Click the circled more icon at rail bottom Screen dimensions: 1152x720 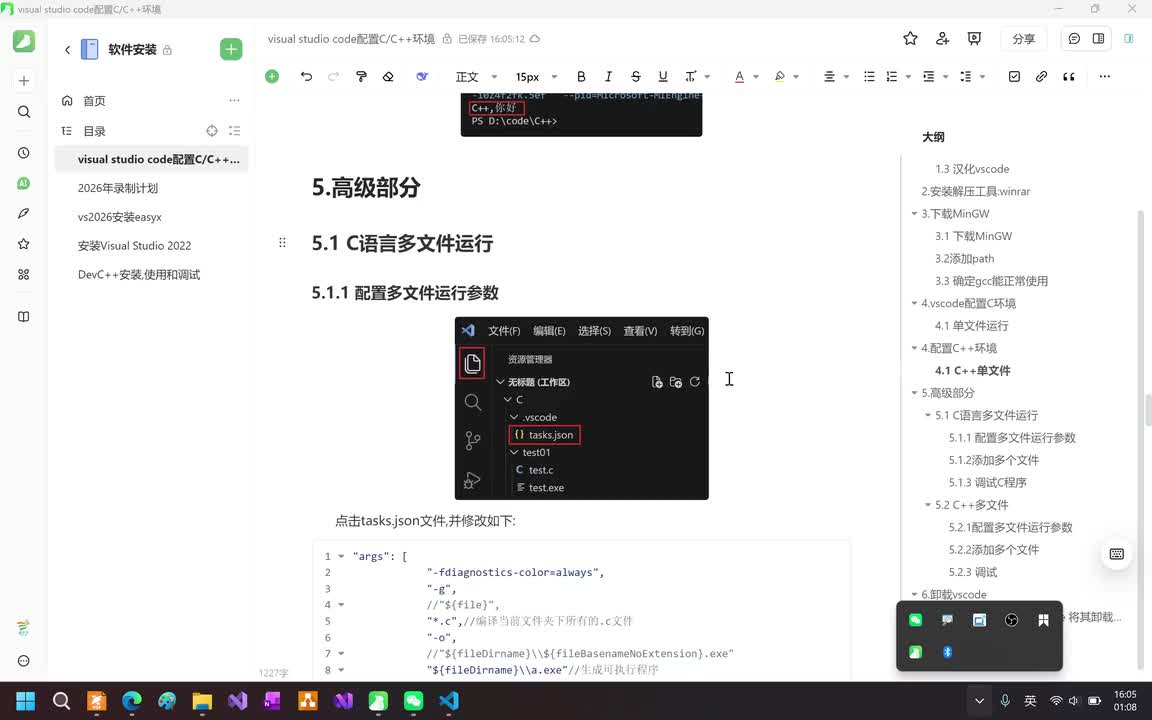24,660
